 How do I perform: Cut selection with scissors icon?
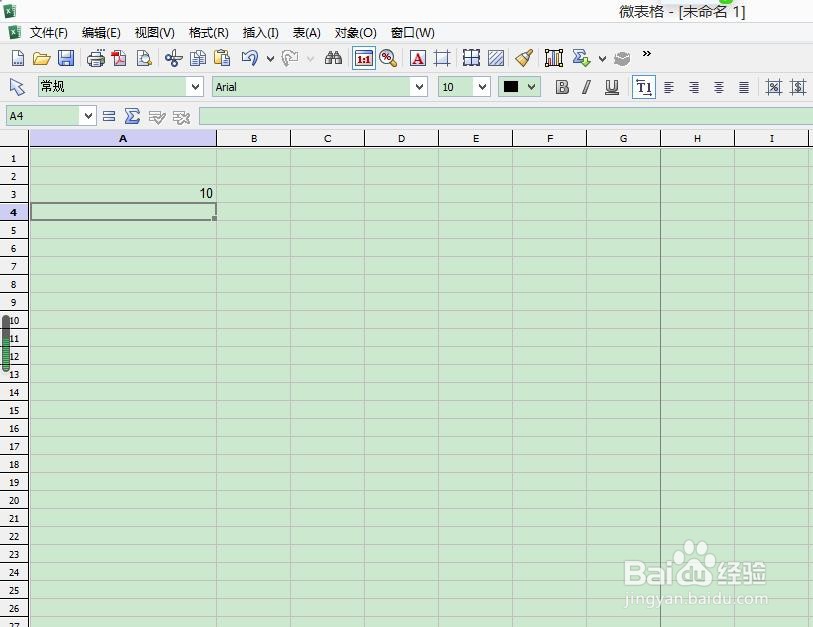[174, 58]
